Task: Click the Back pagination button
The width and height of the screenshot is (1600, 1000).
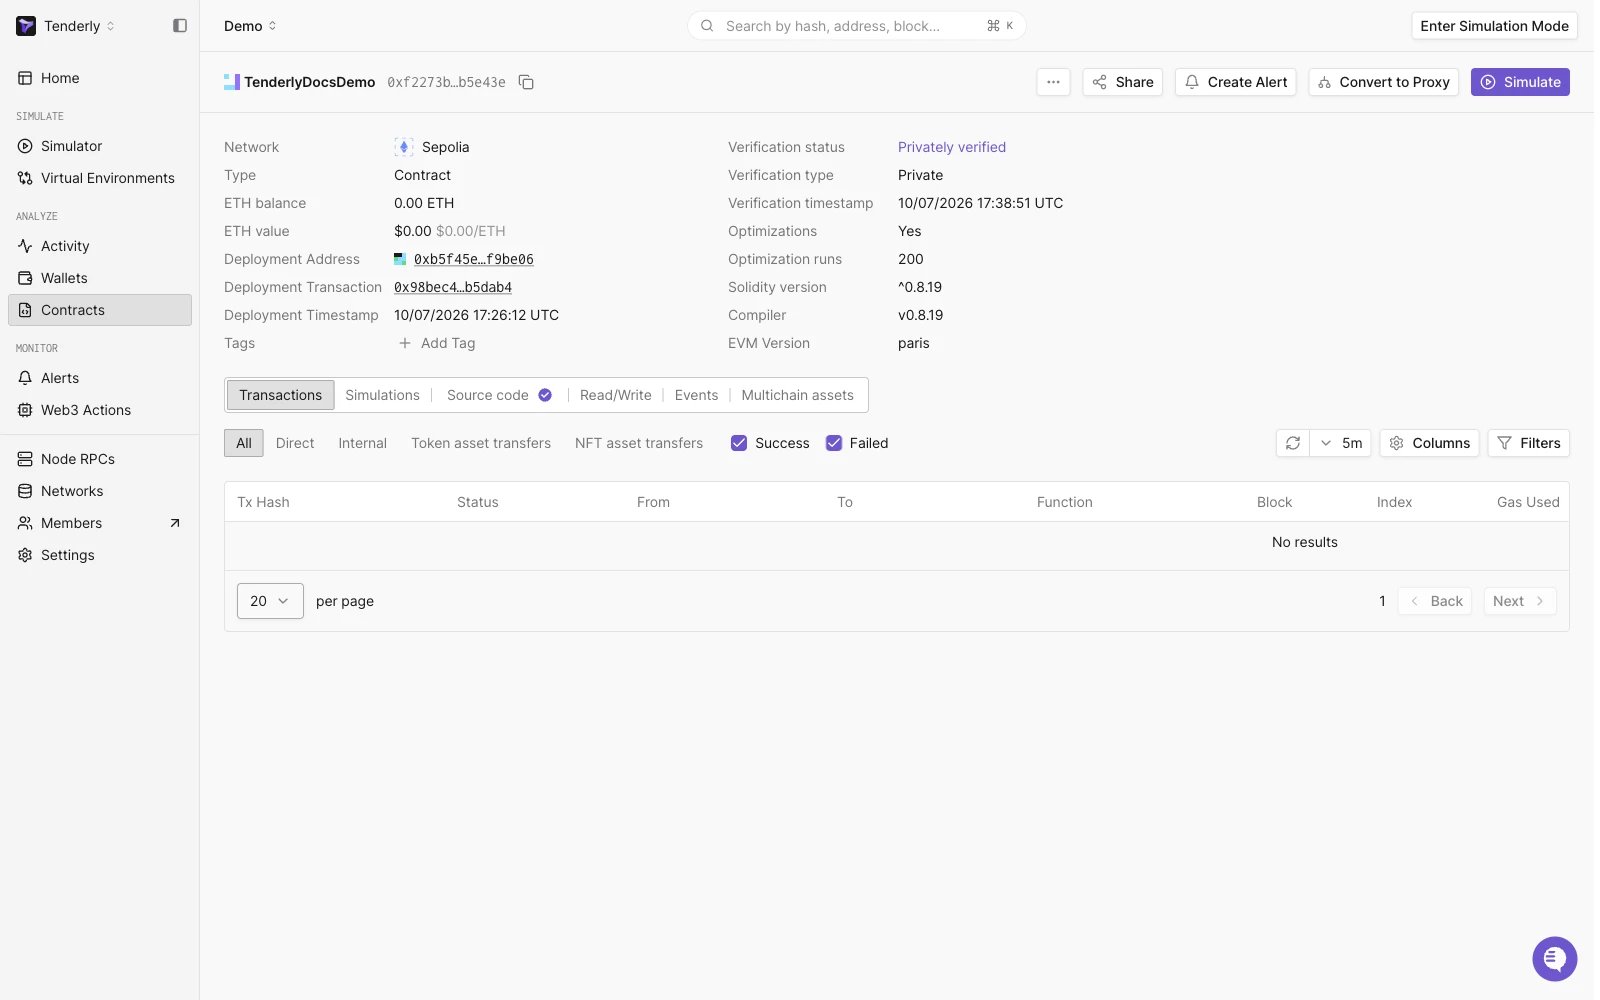Action: tap(1435, 601)
